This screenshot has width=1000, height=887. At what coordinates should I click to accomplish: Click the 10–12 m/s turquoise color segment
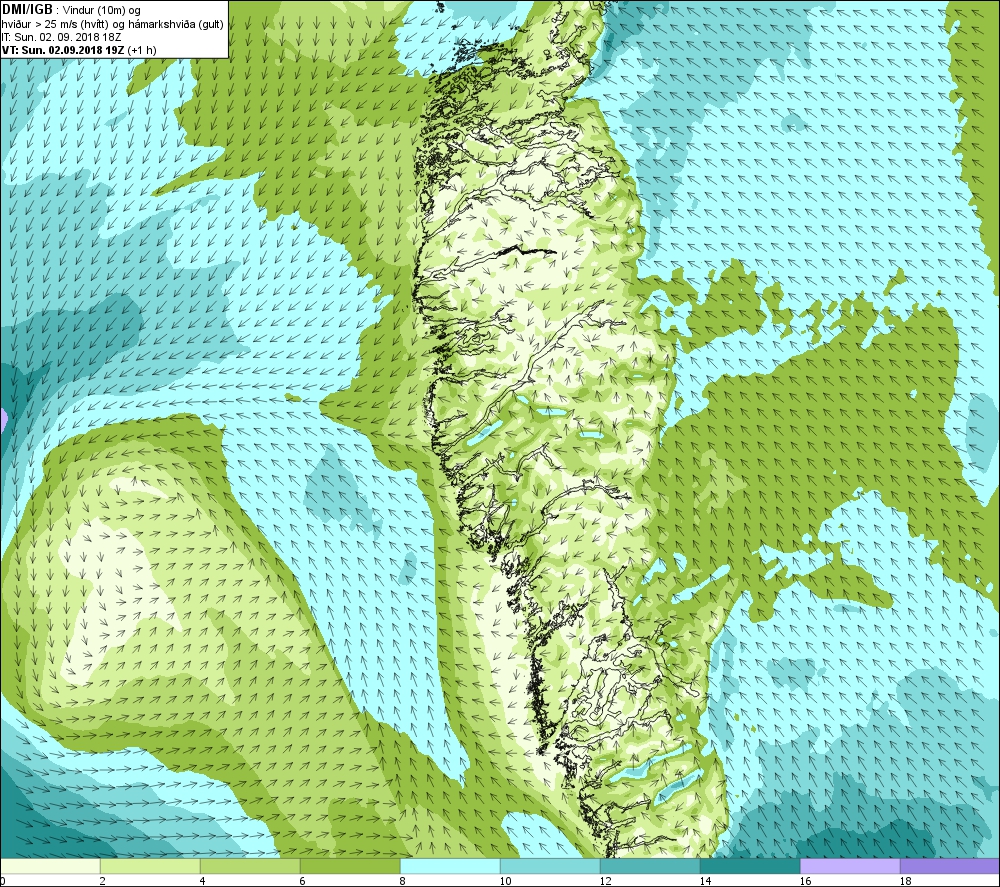click(x=550, y=866)
